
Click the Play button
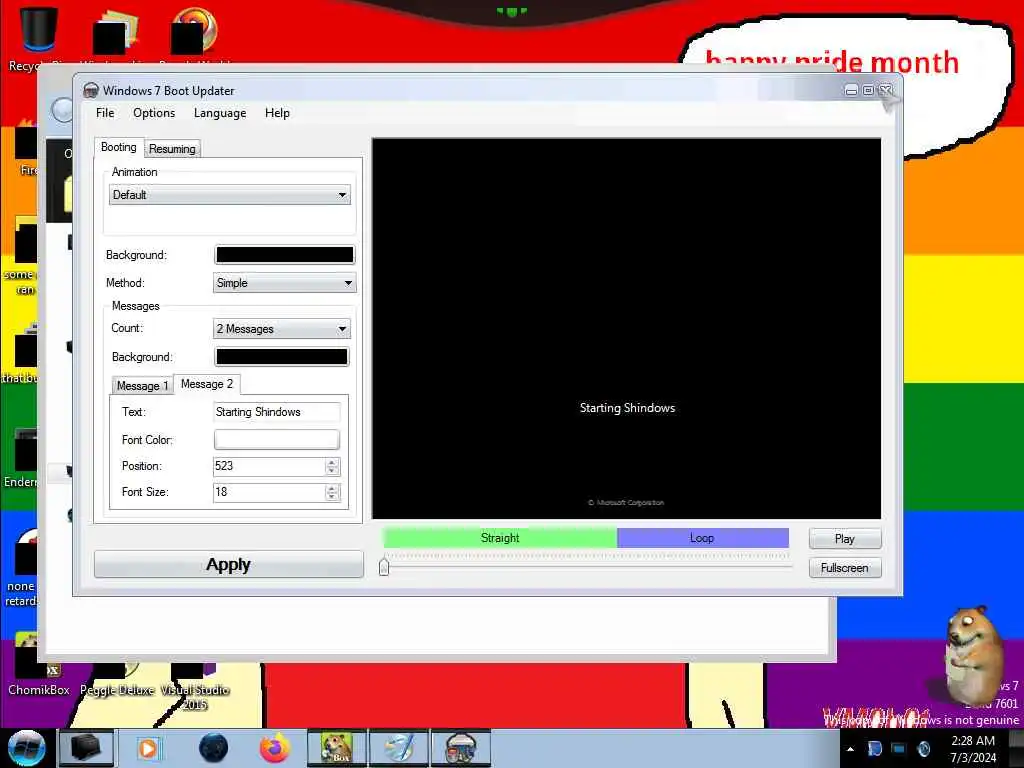pyautogui.click(x=845, y=539)
